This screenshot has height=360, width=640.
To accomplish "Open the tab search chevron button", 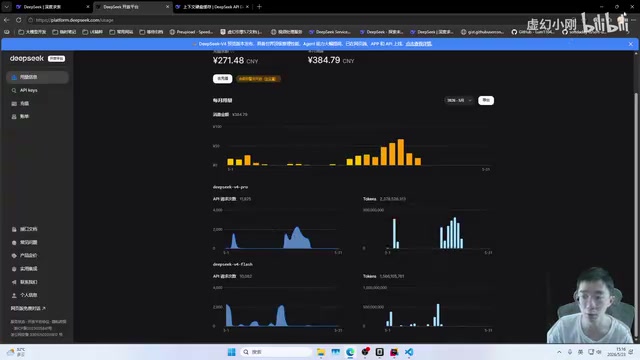I will pos(7,7).
